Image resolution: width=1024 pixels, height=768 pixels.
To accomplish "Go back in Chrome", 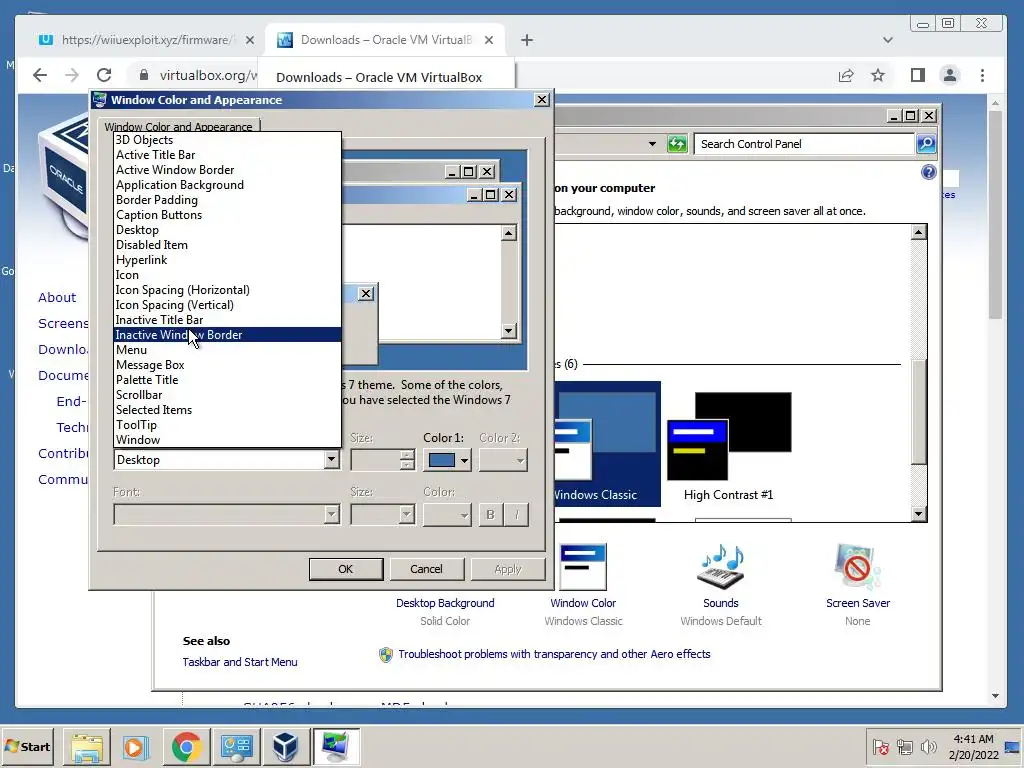I will (40, 75).
